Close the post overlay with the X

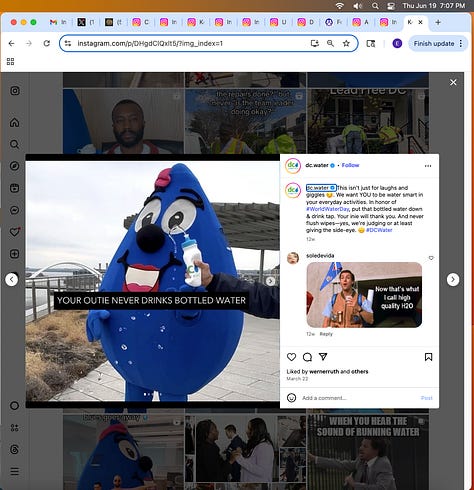(453, 82)
